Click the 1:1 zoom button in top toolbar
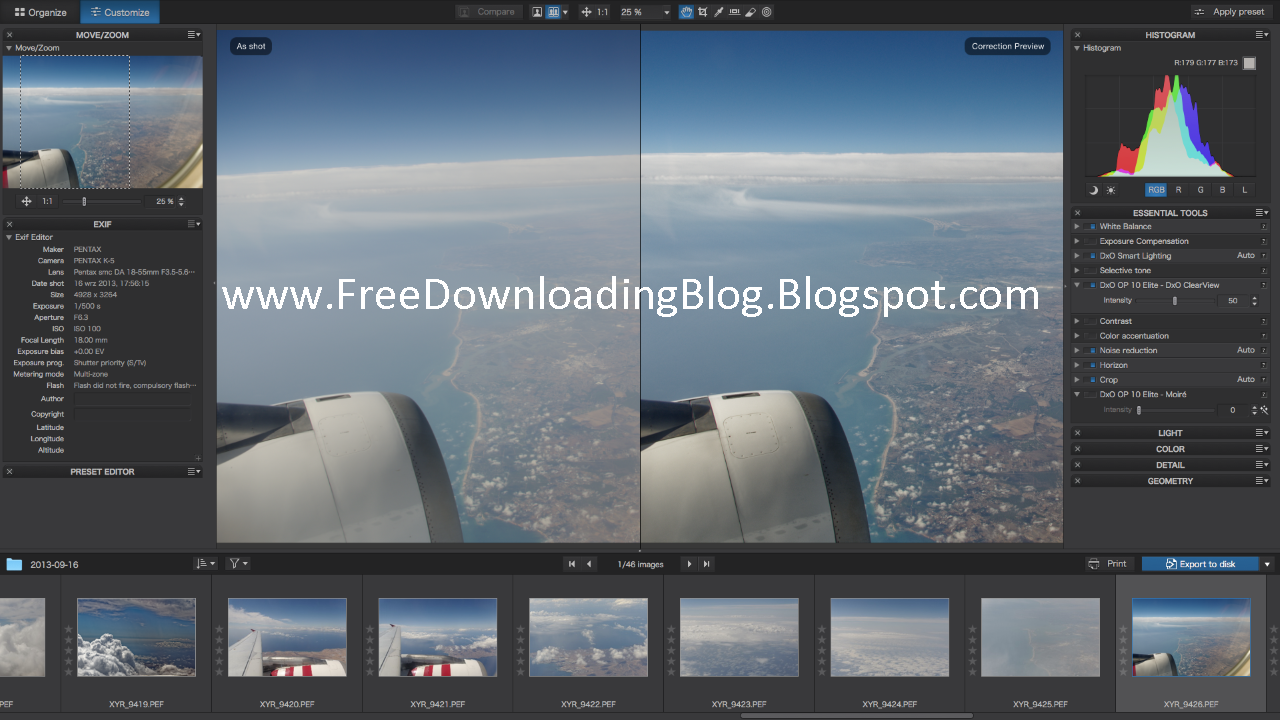 point(602,12)
